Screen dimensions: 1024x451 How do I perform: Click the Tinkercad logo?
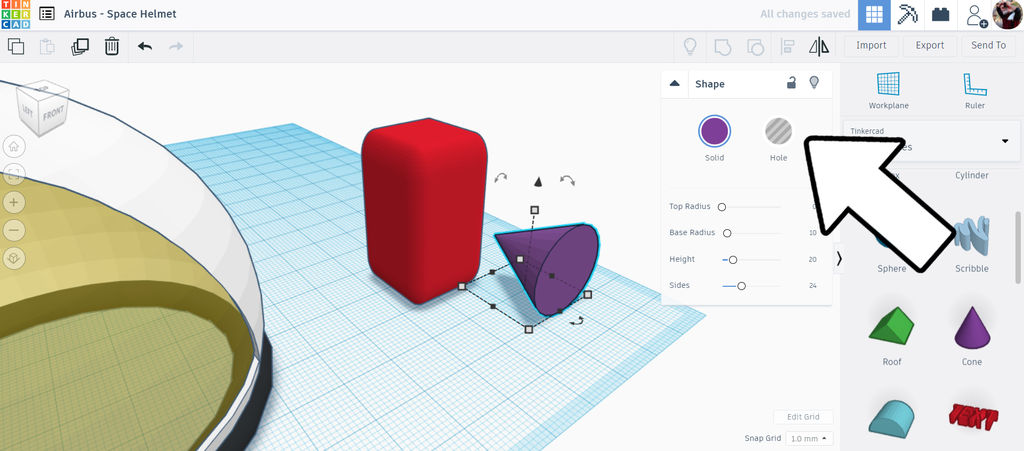[x=16, y=14]
